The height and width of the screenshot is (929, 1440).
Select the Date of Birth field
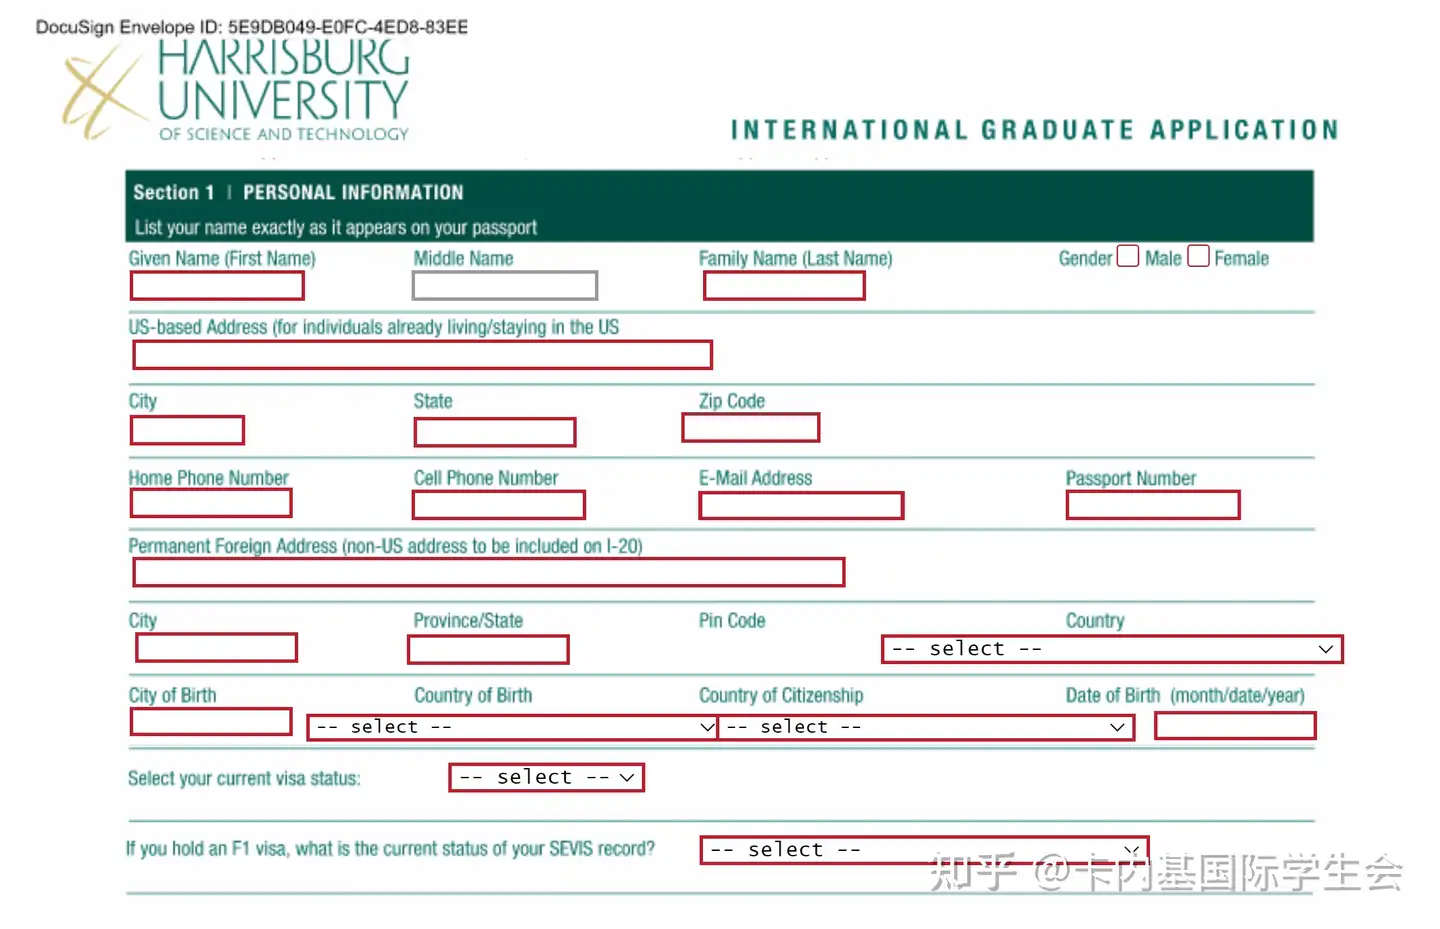pyautogui.click(x=1235, y=726)
